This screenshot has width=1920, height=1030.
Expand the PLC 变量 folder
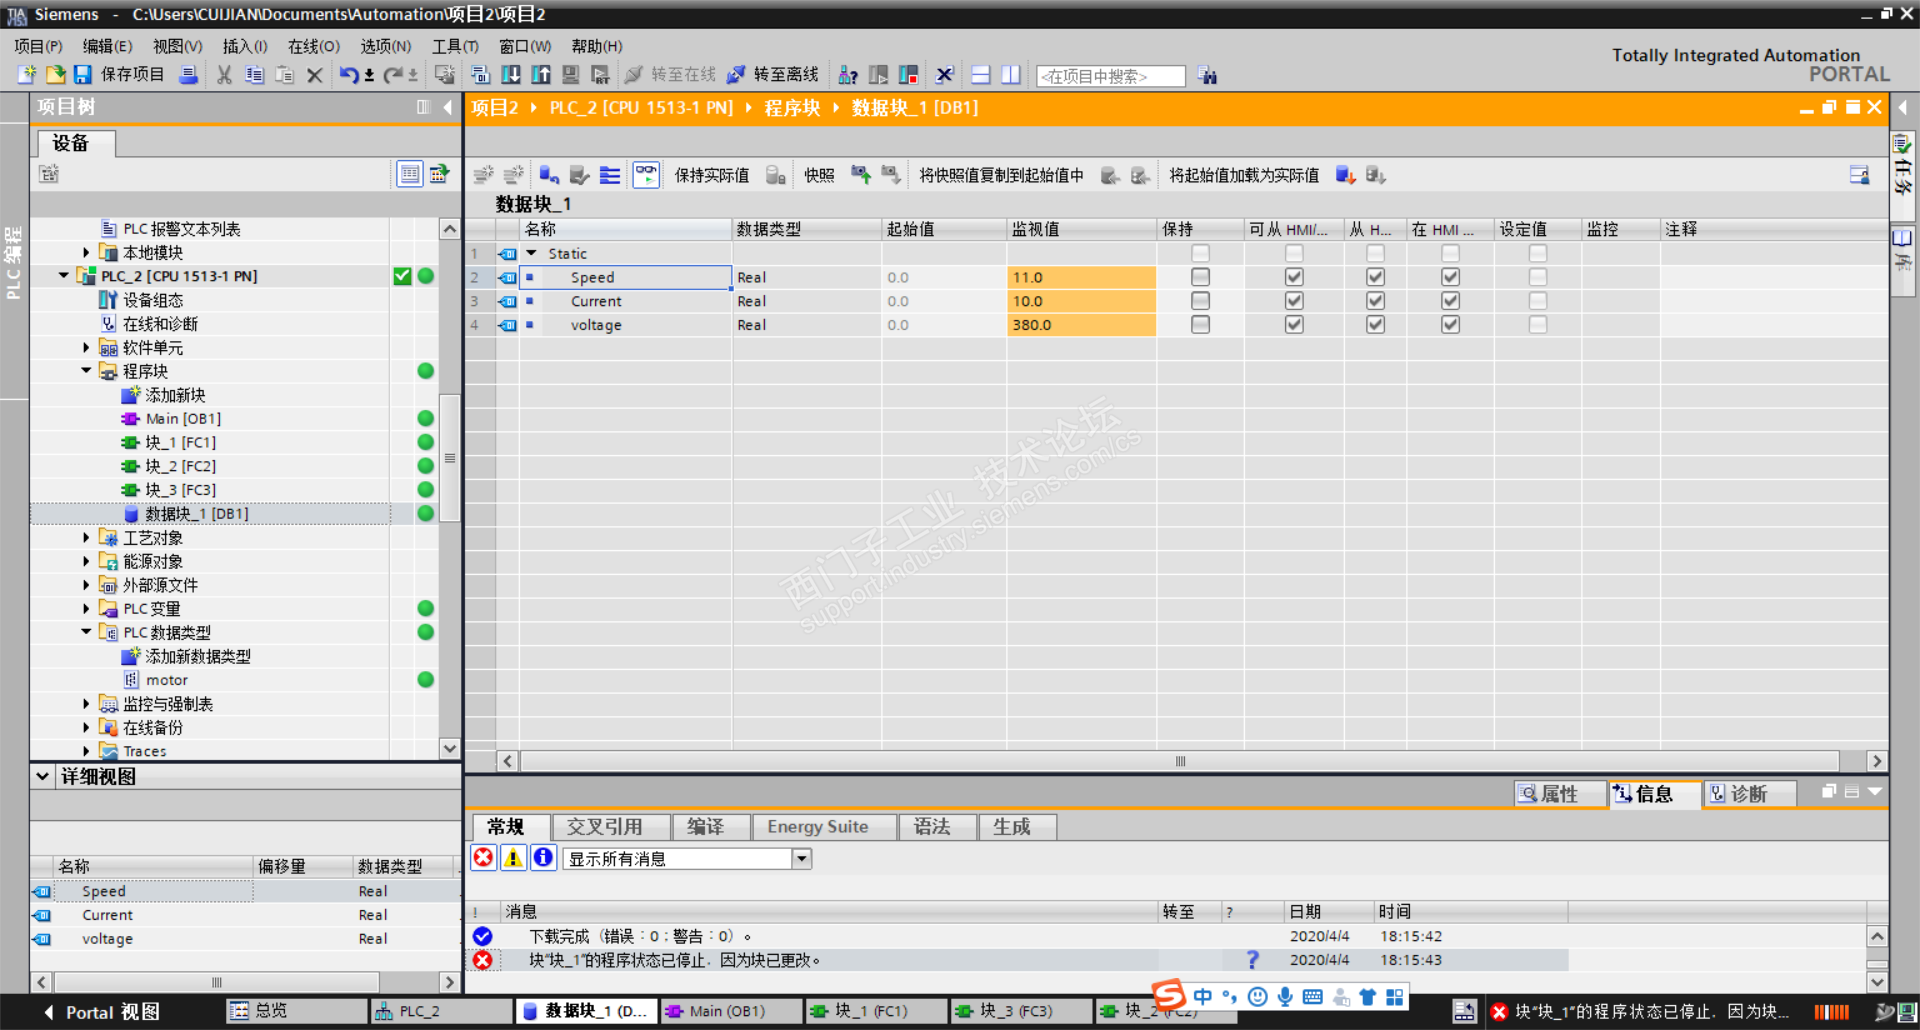point(86,609)
